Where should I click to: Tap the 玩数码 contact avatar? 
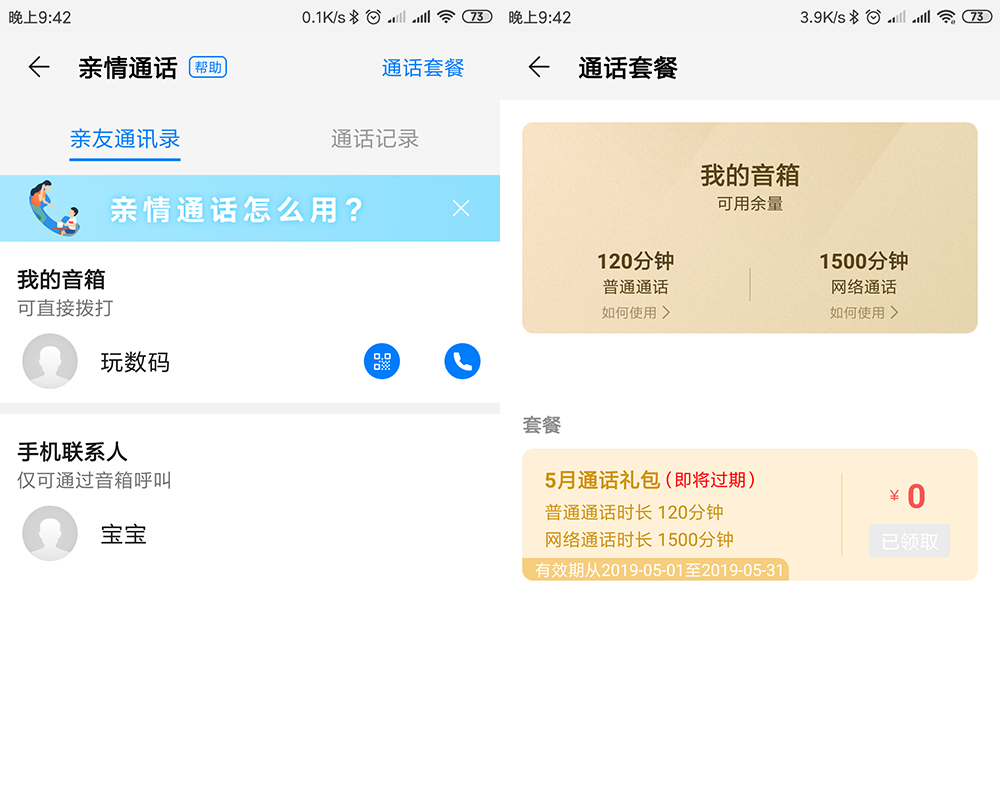(x=50, y=362)
